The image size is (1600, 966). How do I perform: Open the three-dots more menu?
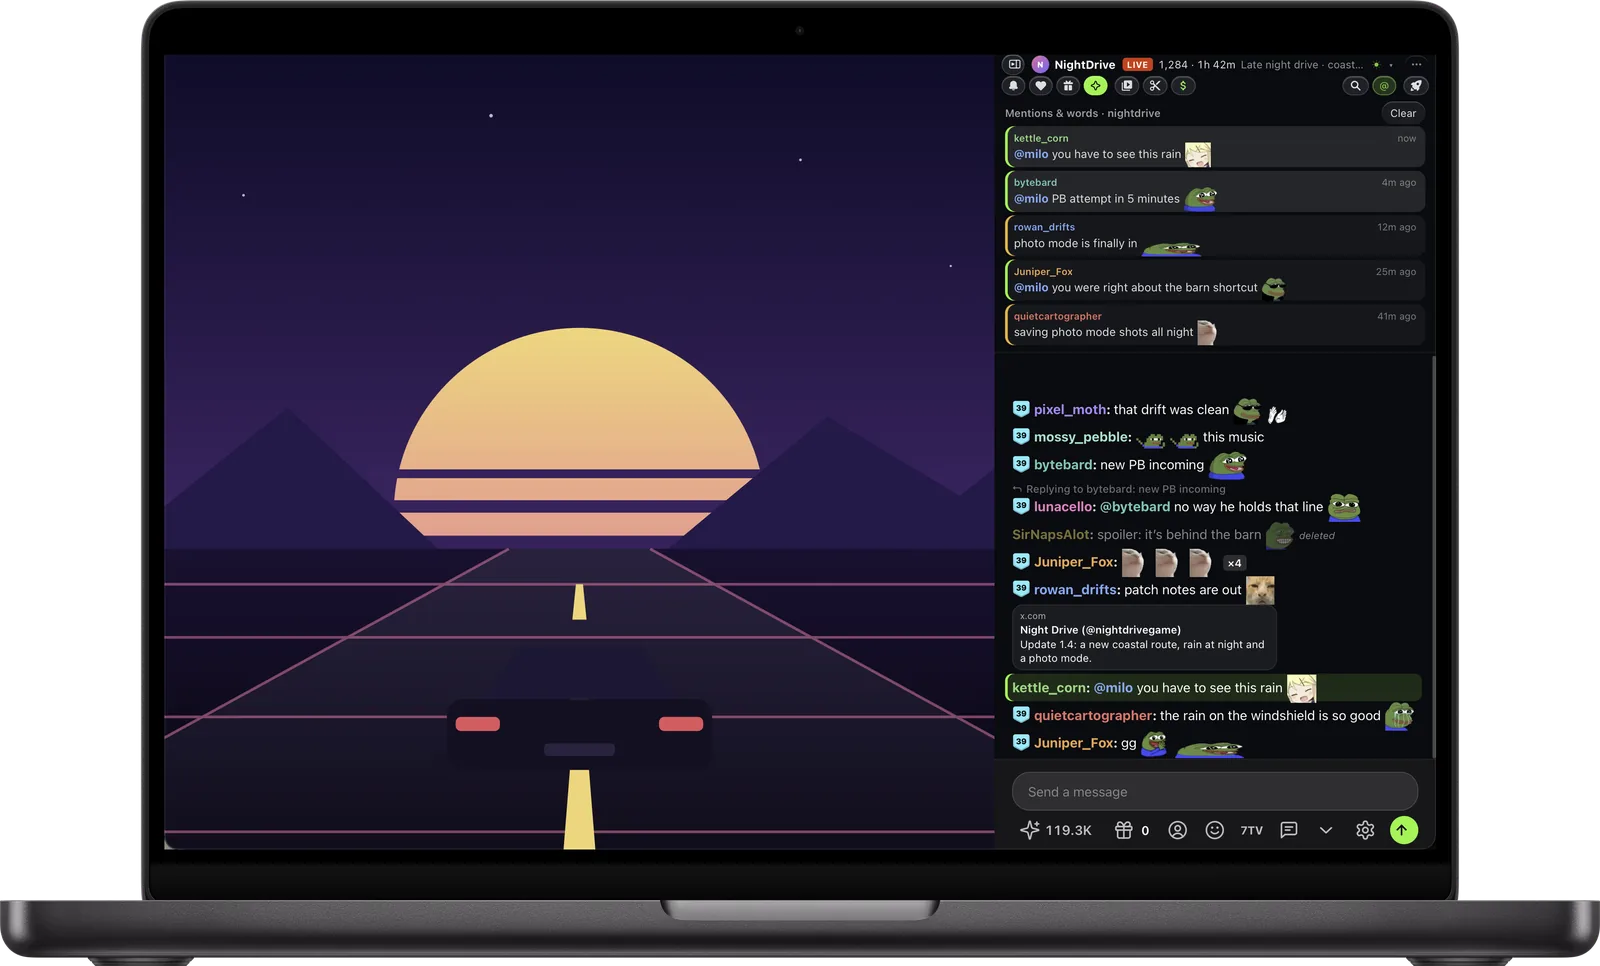click(x=1416, y=64)
